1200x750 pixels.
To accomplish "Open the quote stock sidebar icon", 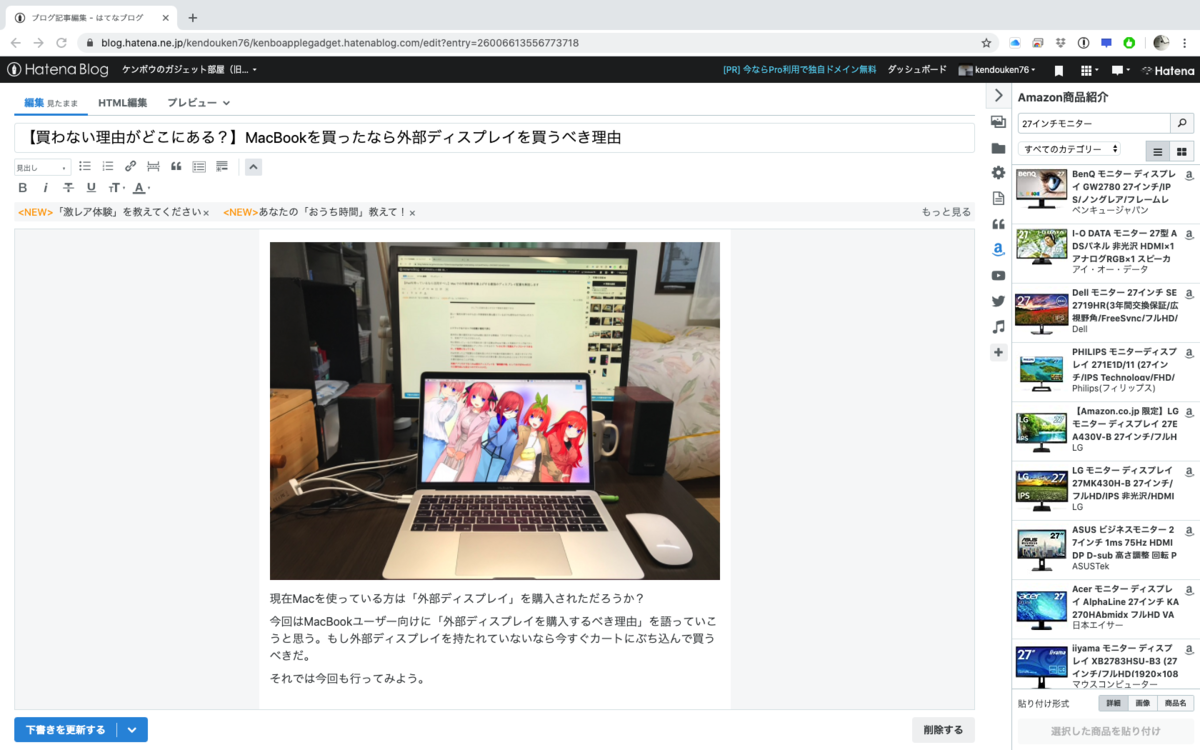I will (x=998, y=224).
